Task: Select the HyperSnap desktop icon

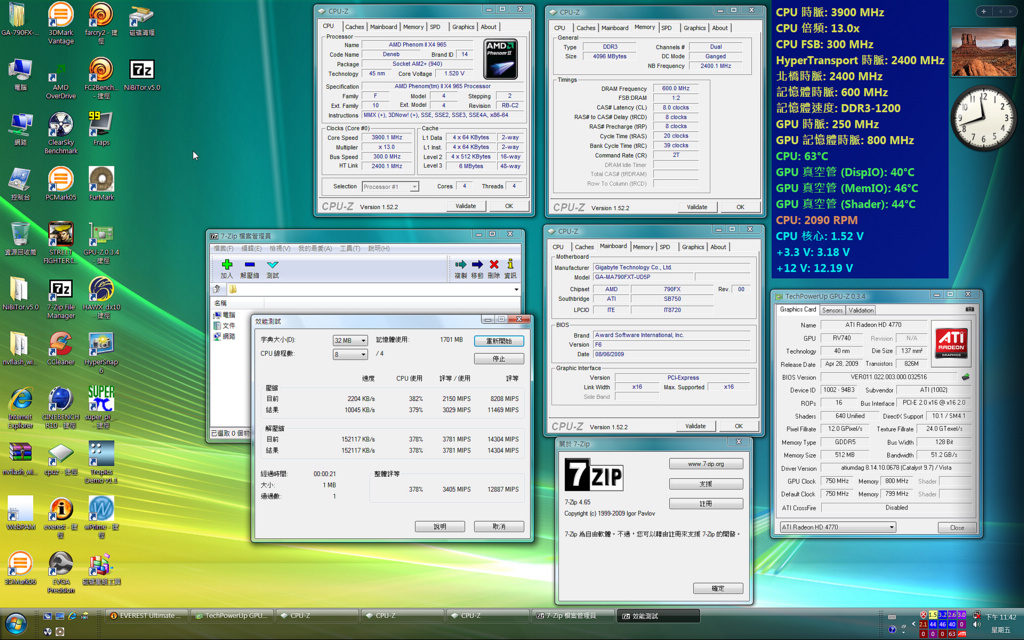Action: 101,353
